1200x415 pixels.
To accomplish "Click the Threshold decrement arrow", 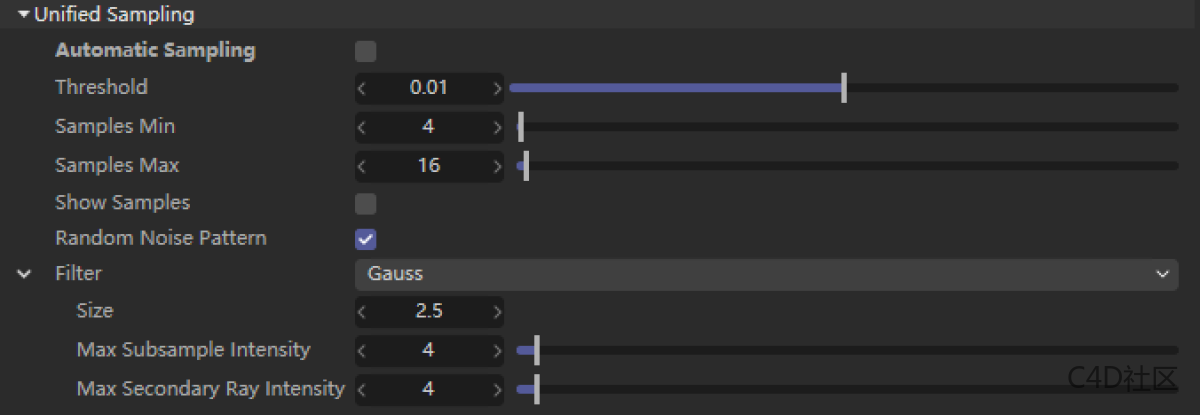I will point(362,88).
